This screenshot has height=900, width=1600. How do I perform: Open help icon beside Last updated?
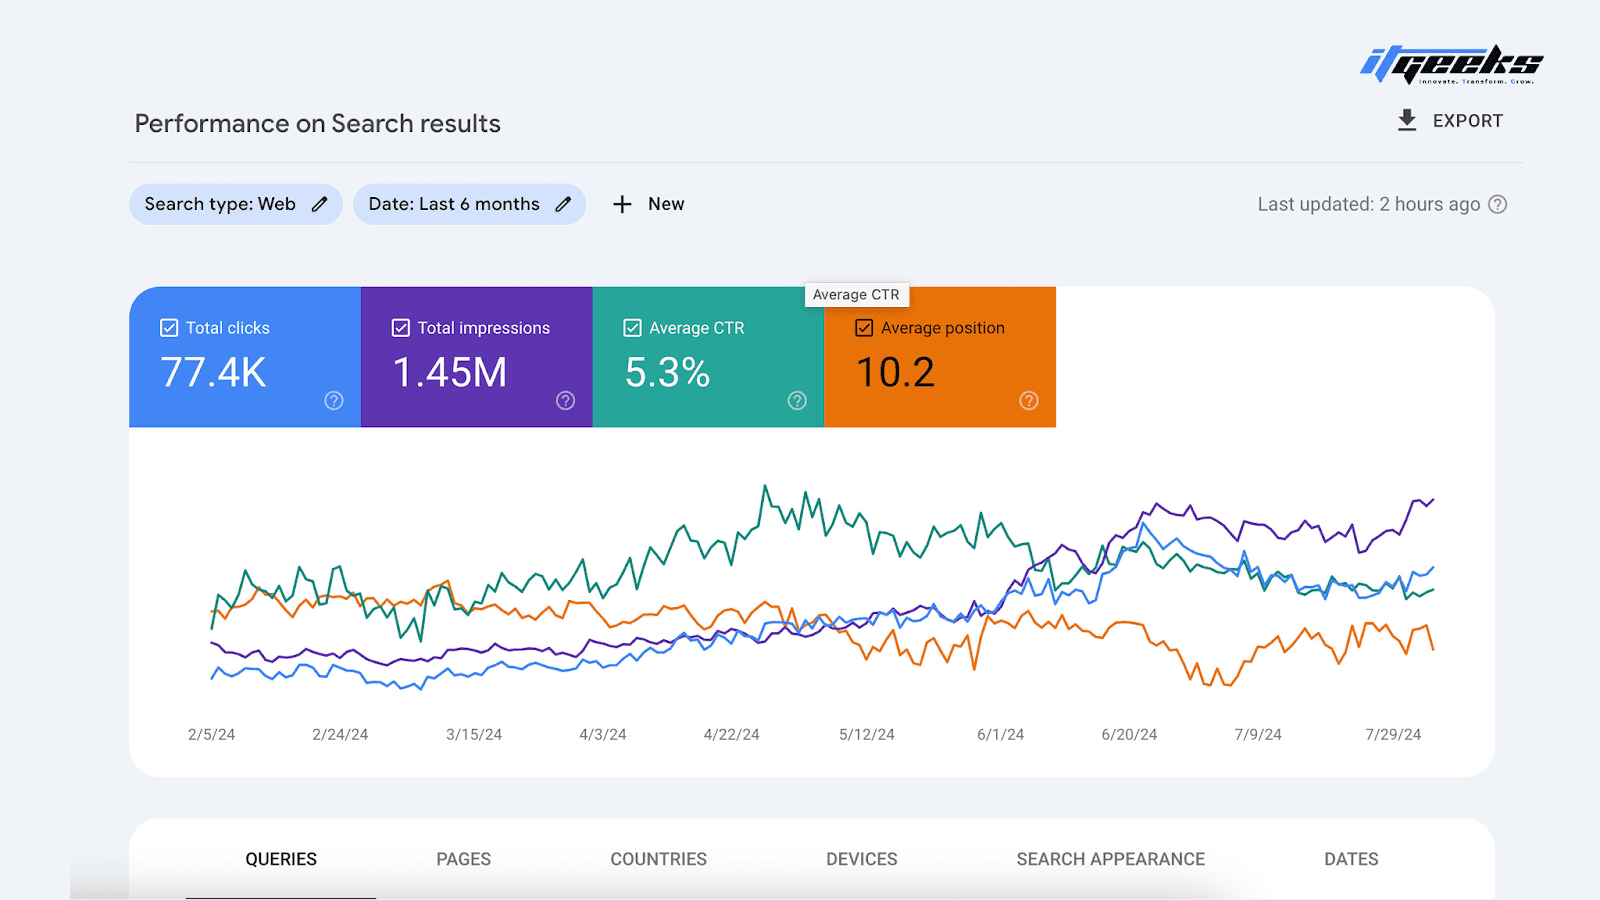coord(1497,204)
